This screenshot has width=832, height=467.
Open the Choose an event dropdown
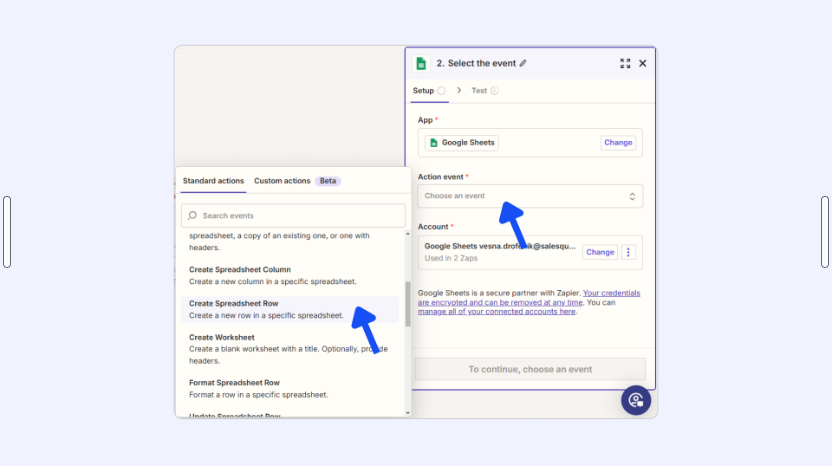(530, 196)
